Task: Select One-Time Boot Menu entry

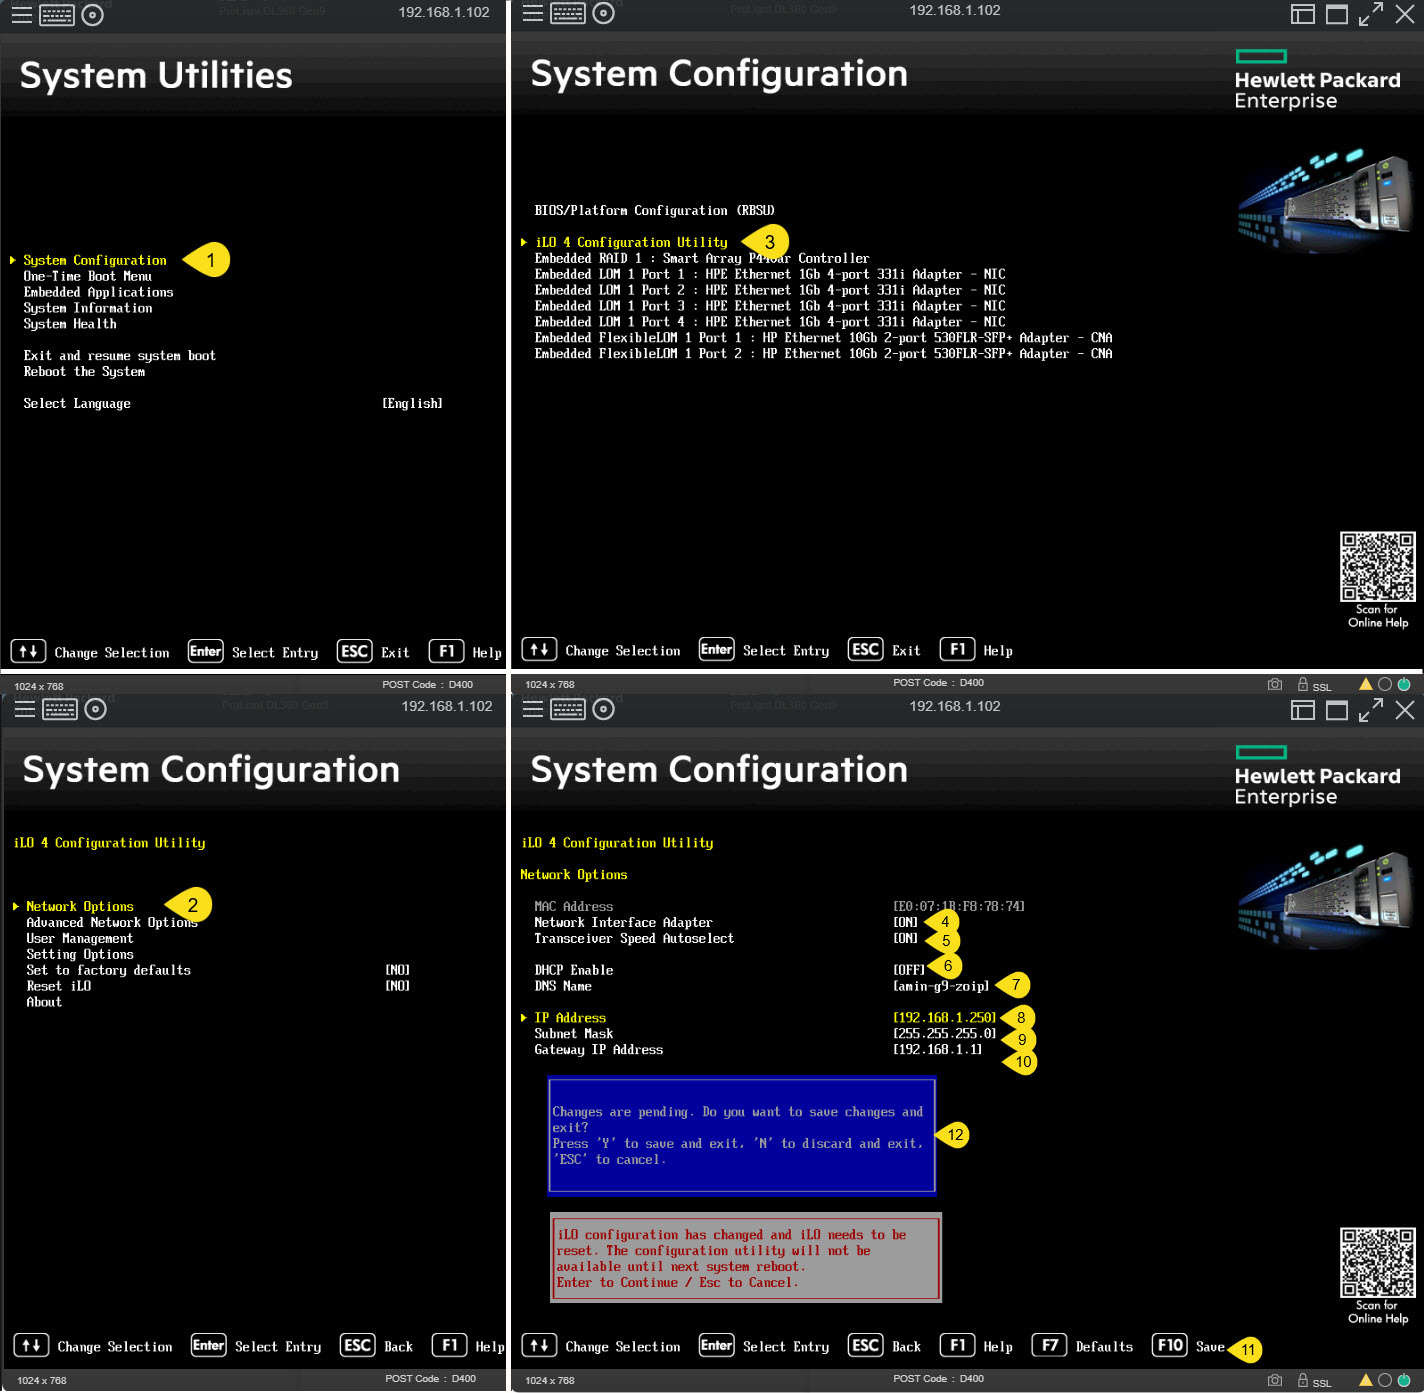Action: tap(88, 277)
